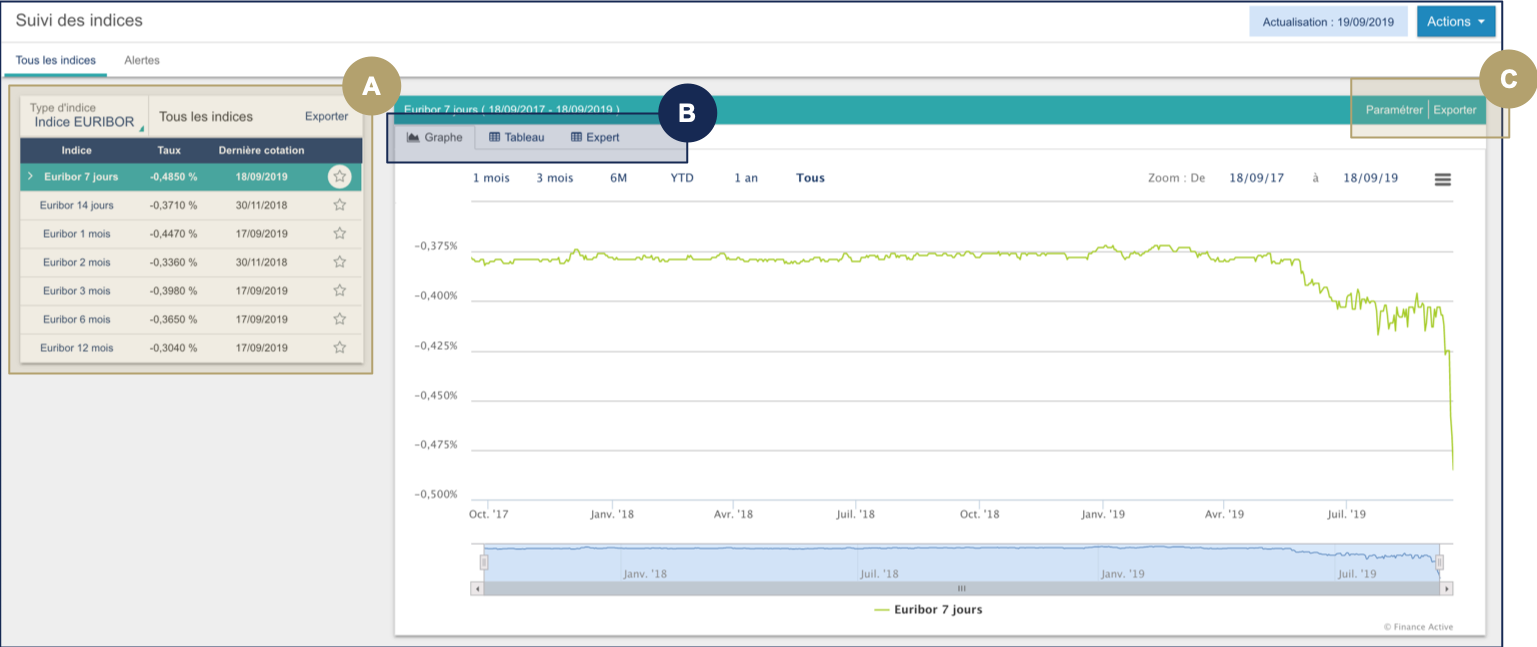
Task: Click the chart icon on the Graphe tab
Action: tap(412, 137)
